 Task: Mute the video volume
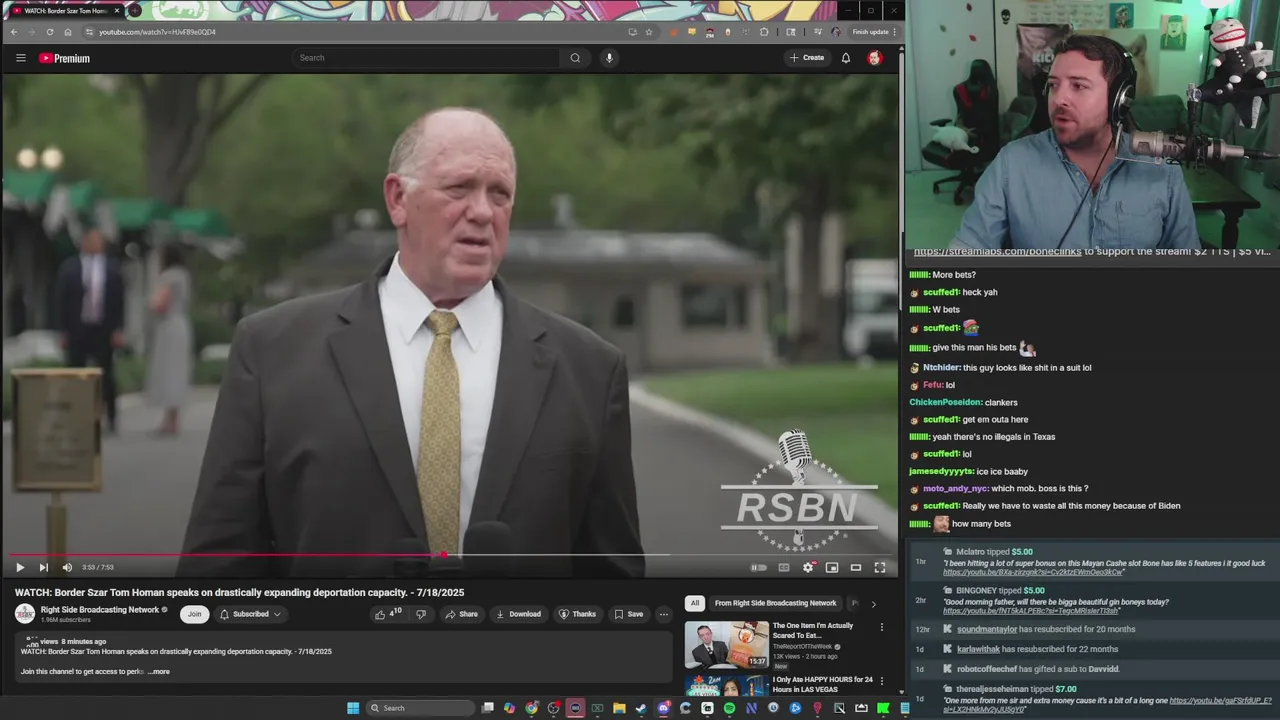(x=67, y=567)
